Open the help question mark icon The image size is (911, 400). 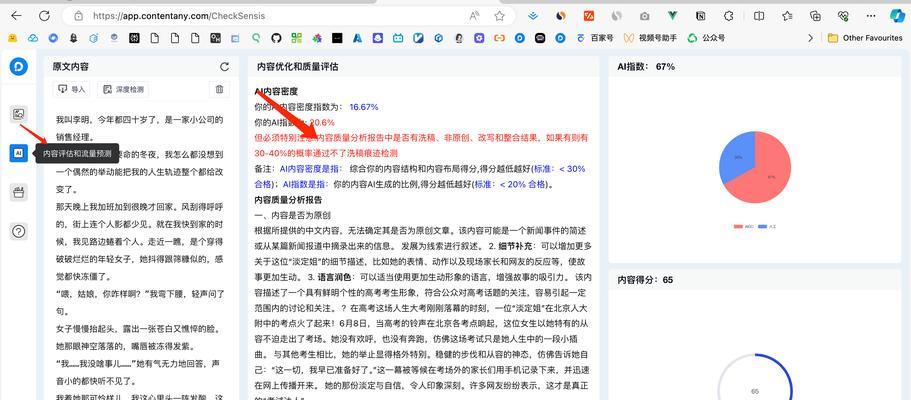tap(19, 231)
